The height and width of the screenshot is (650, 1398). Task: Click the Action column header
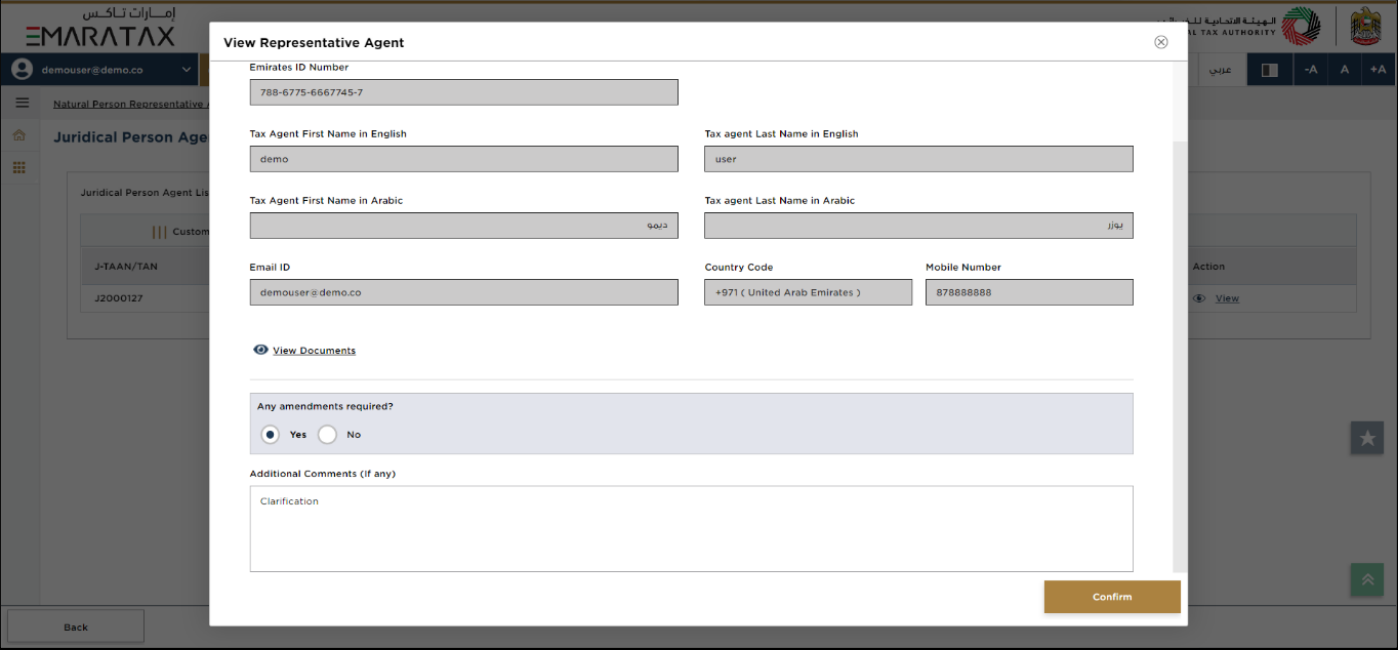tap(1208, 267)
